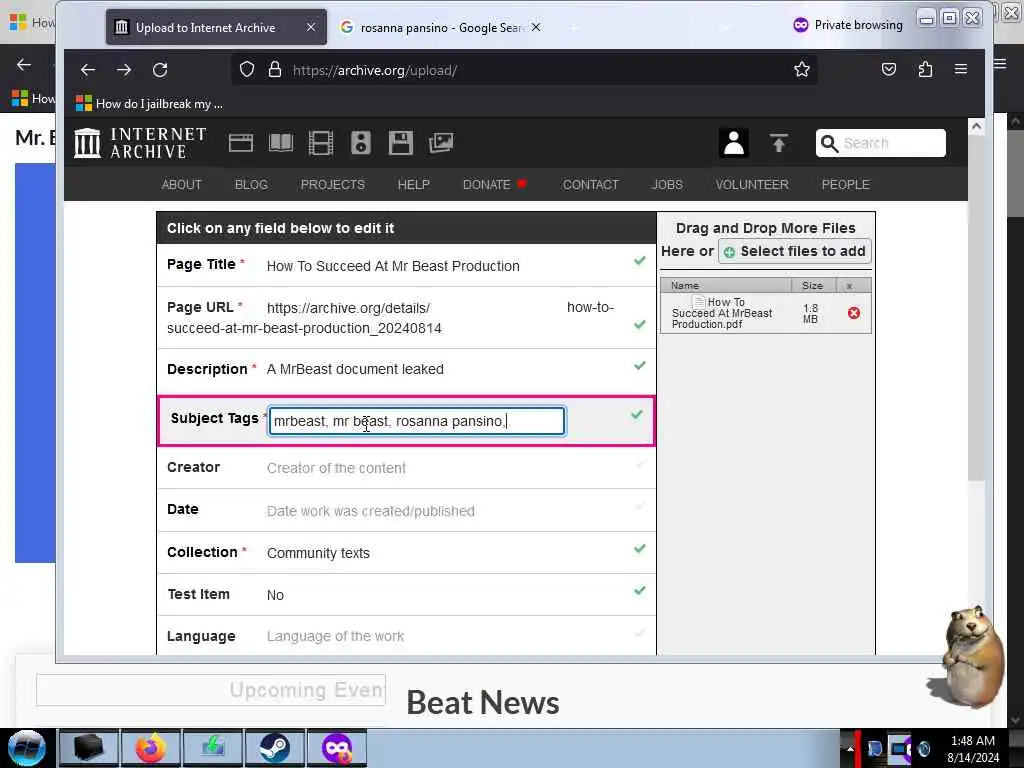The width and height of the screenshot is (1024, 768).
Task: Click the tracking protection shield icon
Action: pos(246,69)
